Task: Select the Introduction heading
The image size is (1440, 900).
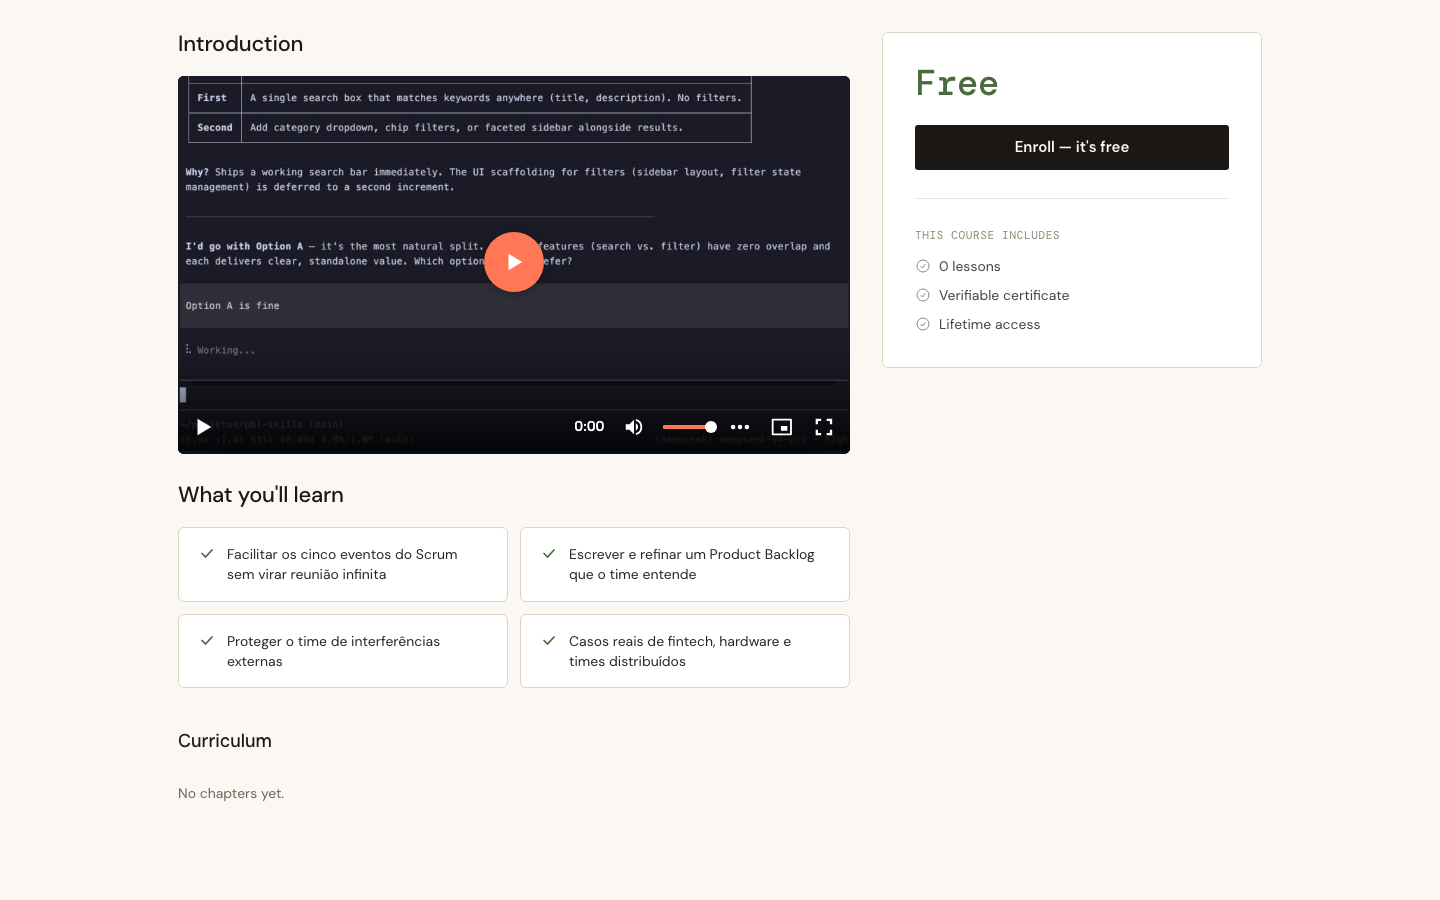Action: pos(240,44)
